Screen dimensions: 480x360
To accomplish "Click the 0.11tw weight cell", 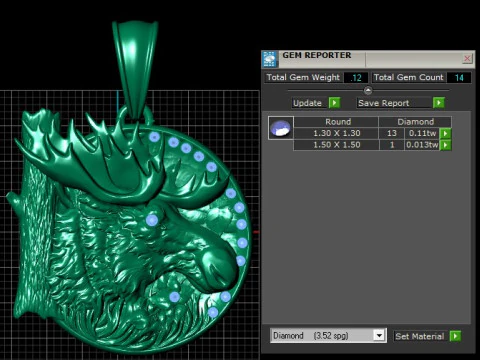I will [422, 133].
